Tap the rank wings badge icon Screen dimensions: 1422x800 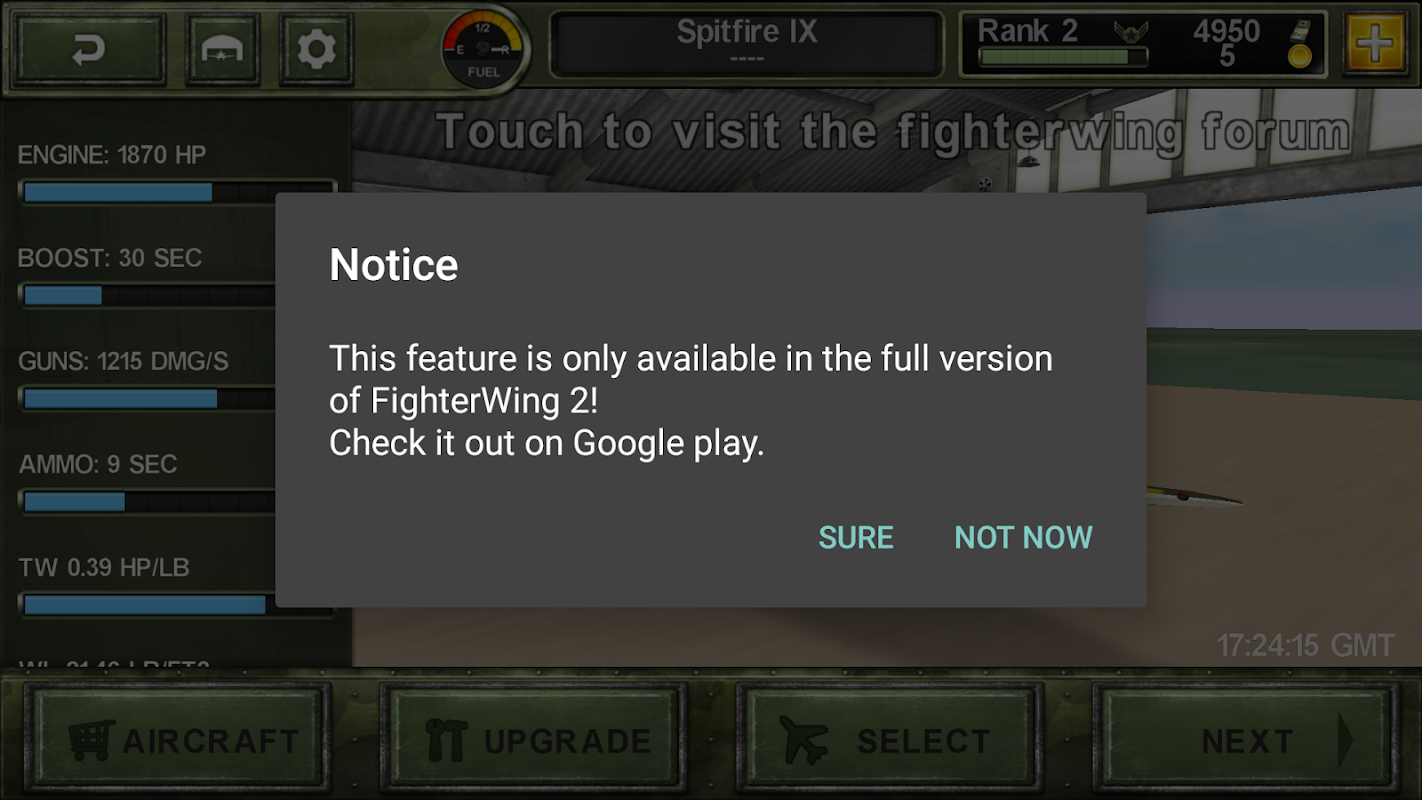point(1131,32)
